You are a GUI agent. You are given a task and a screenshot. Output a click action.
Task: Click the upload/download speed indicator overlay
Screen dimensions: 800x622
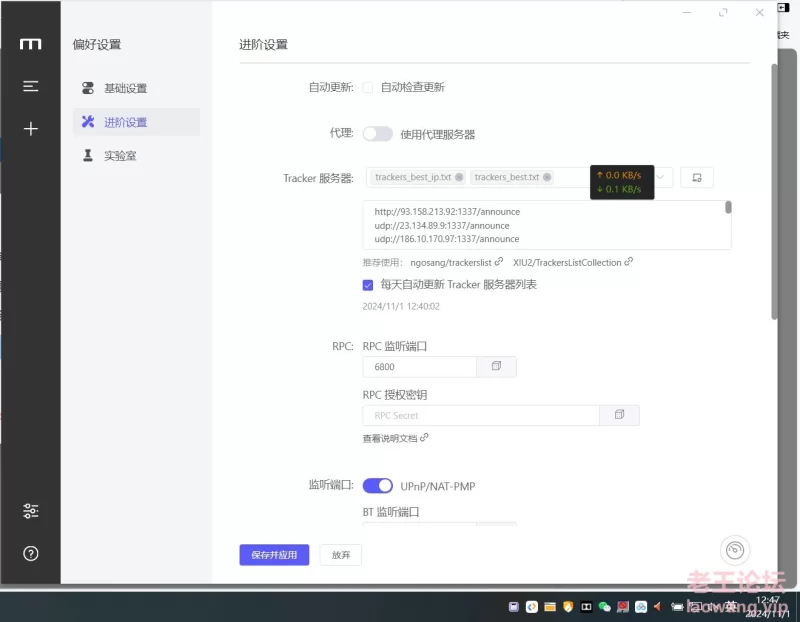622,182
